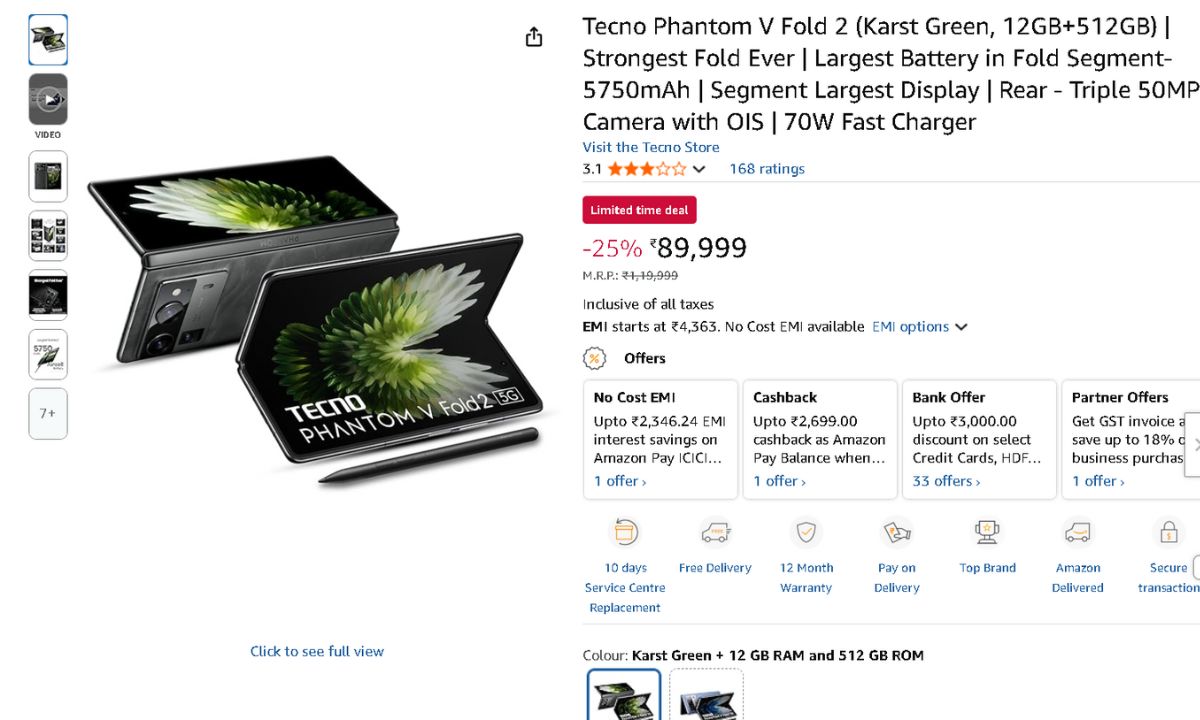Play the product video thumbnail
1200x720 pixels.
pyautogui.click(x=48, y=99)
